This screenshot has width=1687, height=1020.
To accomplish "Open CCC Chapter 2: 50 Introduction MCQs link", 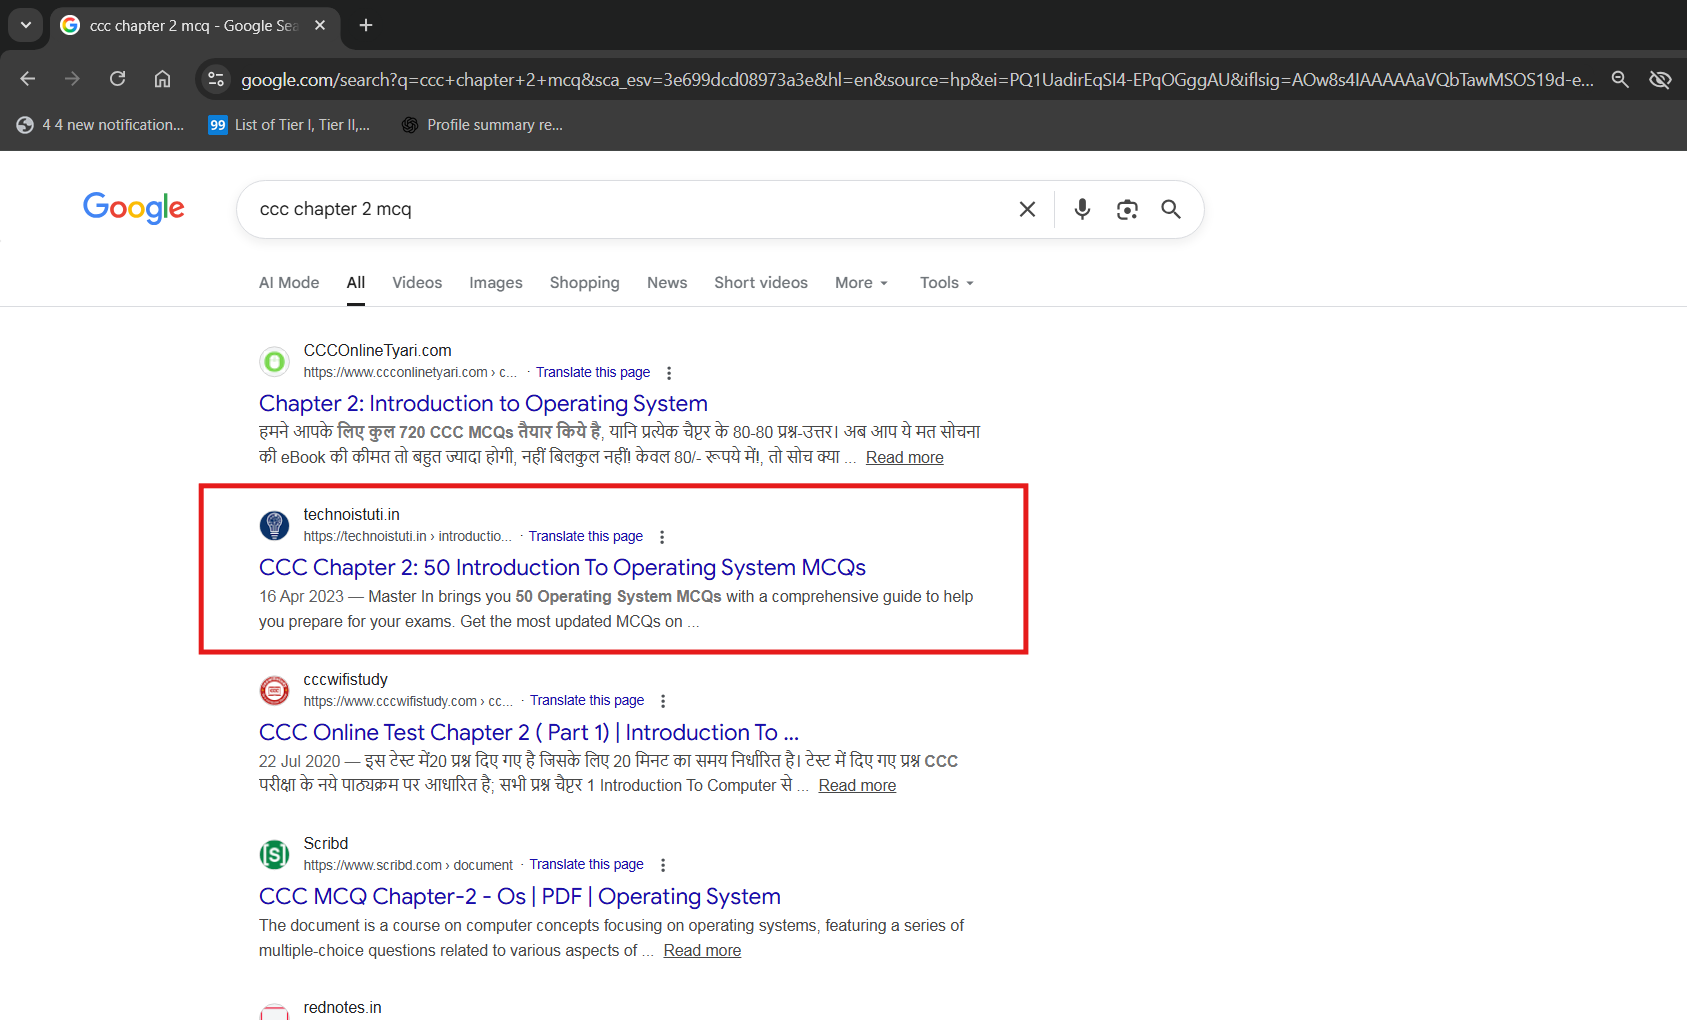I will point(562,568).
